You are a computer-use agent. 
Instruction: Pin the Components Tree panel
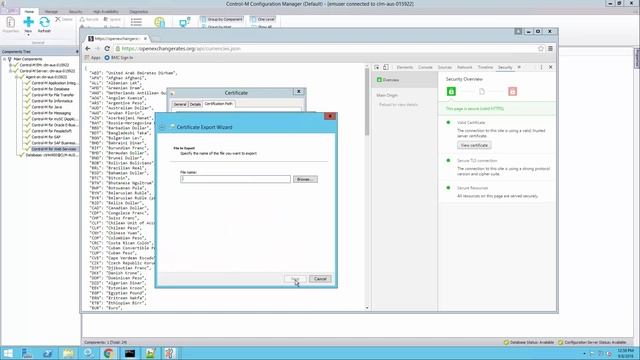point(77,52)
